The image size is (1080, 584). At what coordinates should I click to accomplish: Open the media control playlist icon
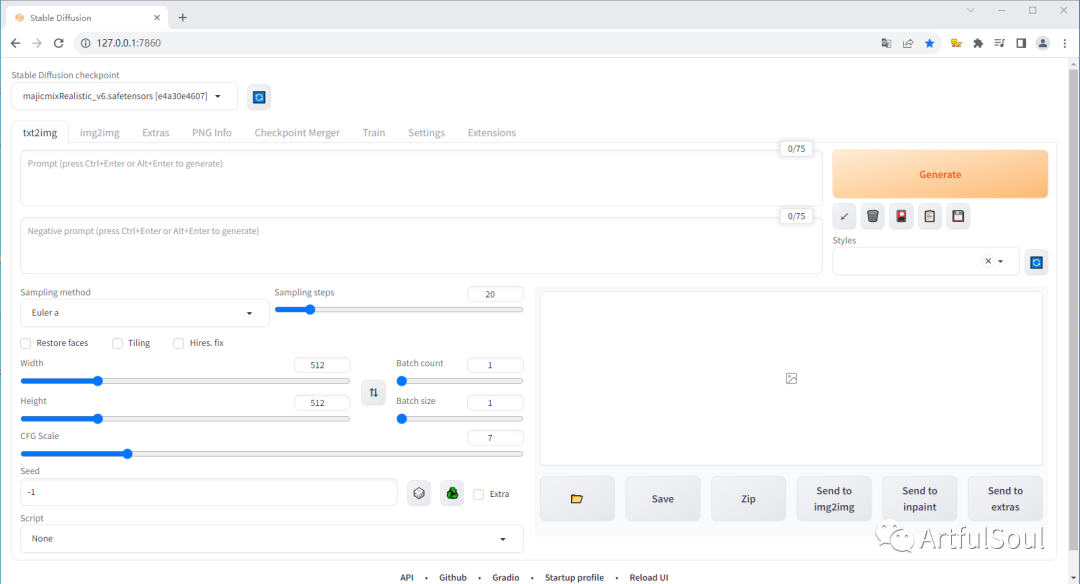999,43
